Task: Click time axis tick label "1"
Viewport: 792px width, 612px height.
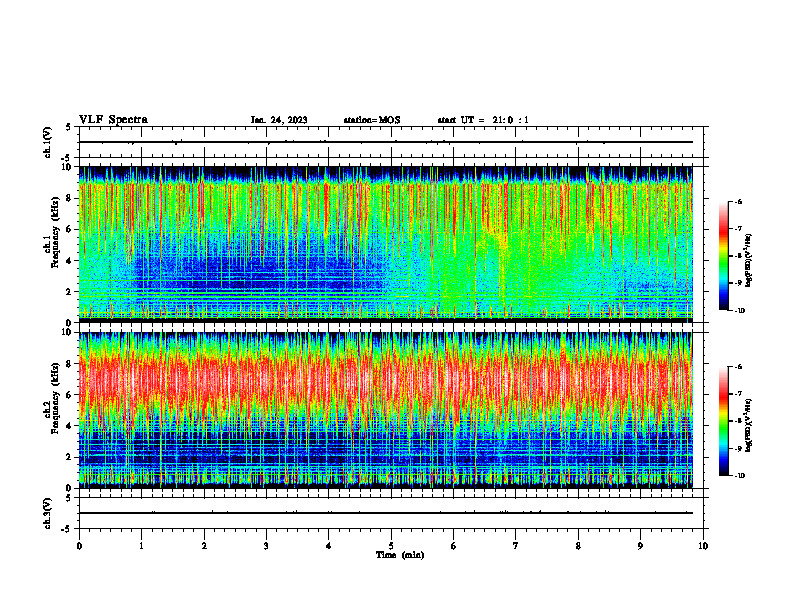Action: click(141, 546)
